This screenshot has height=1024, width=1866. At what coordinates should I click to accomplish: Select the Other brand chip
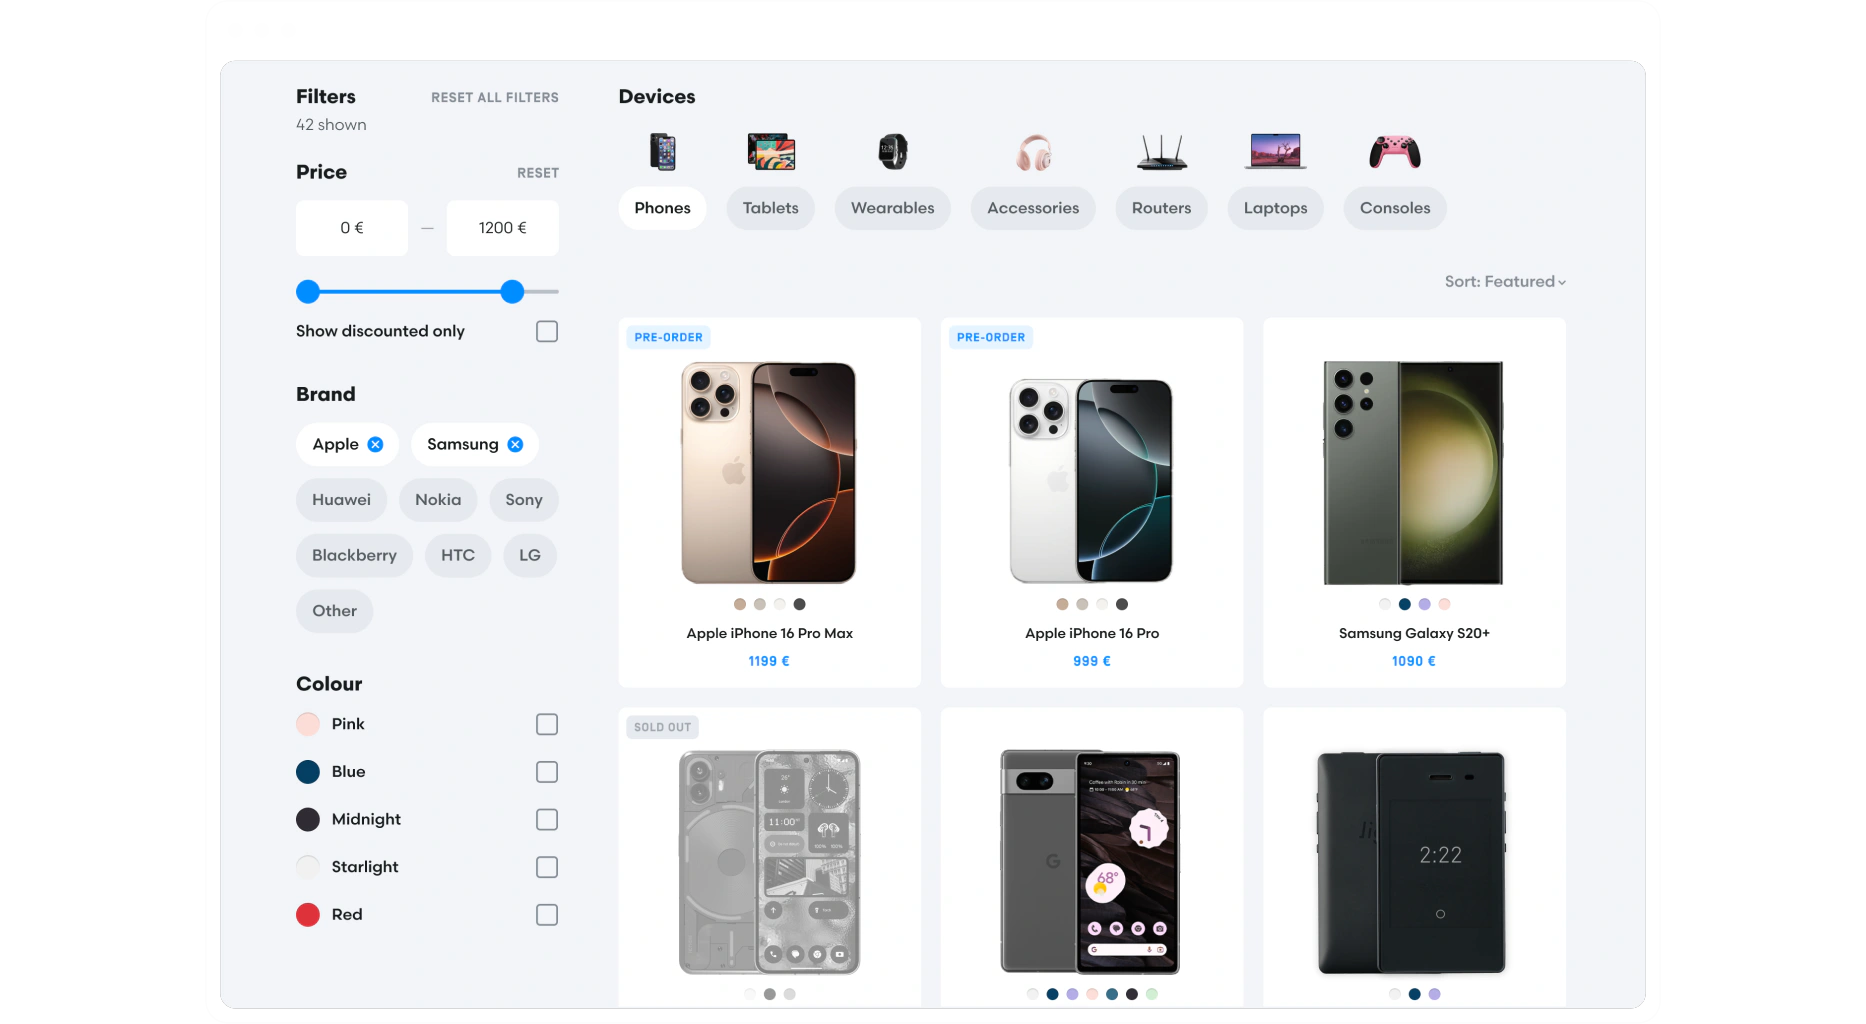point(334,611)
